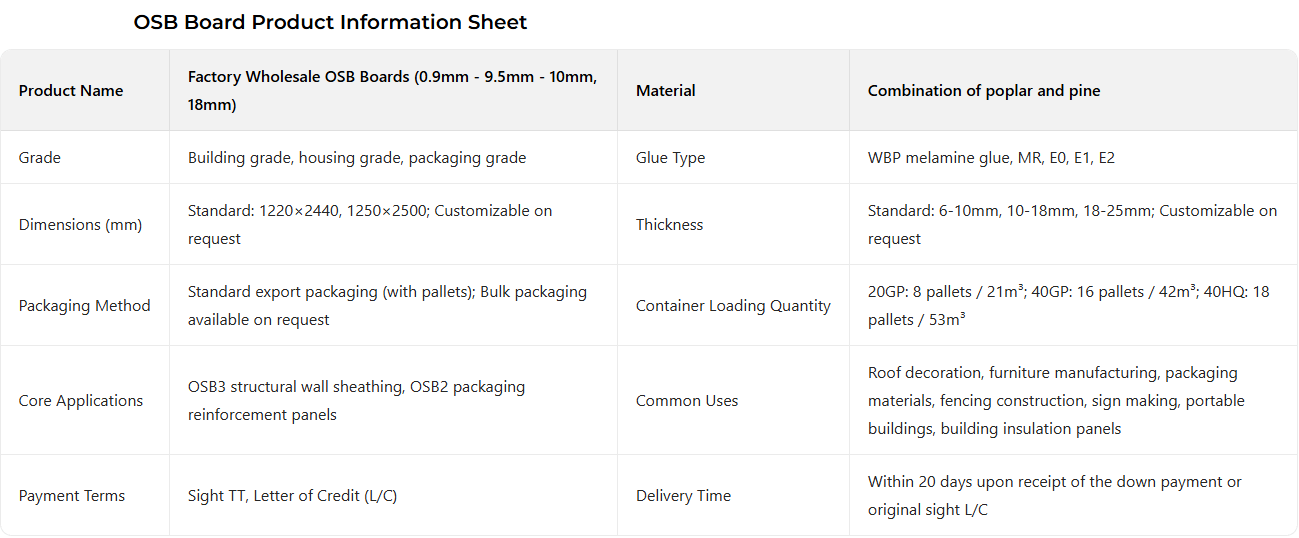Click the OSB Board Product Information Sheet title
The image size is (1299, 538).
[x=330, y=22]
